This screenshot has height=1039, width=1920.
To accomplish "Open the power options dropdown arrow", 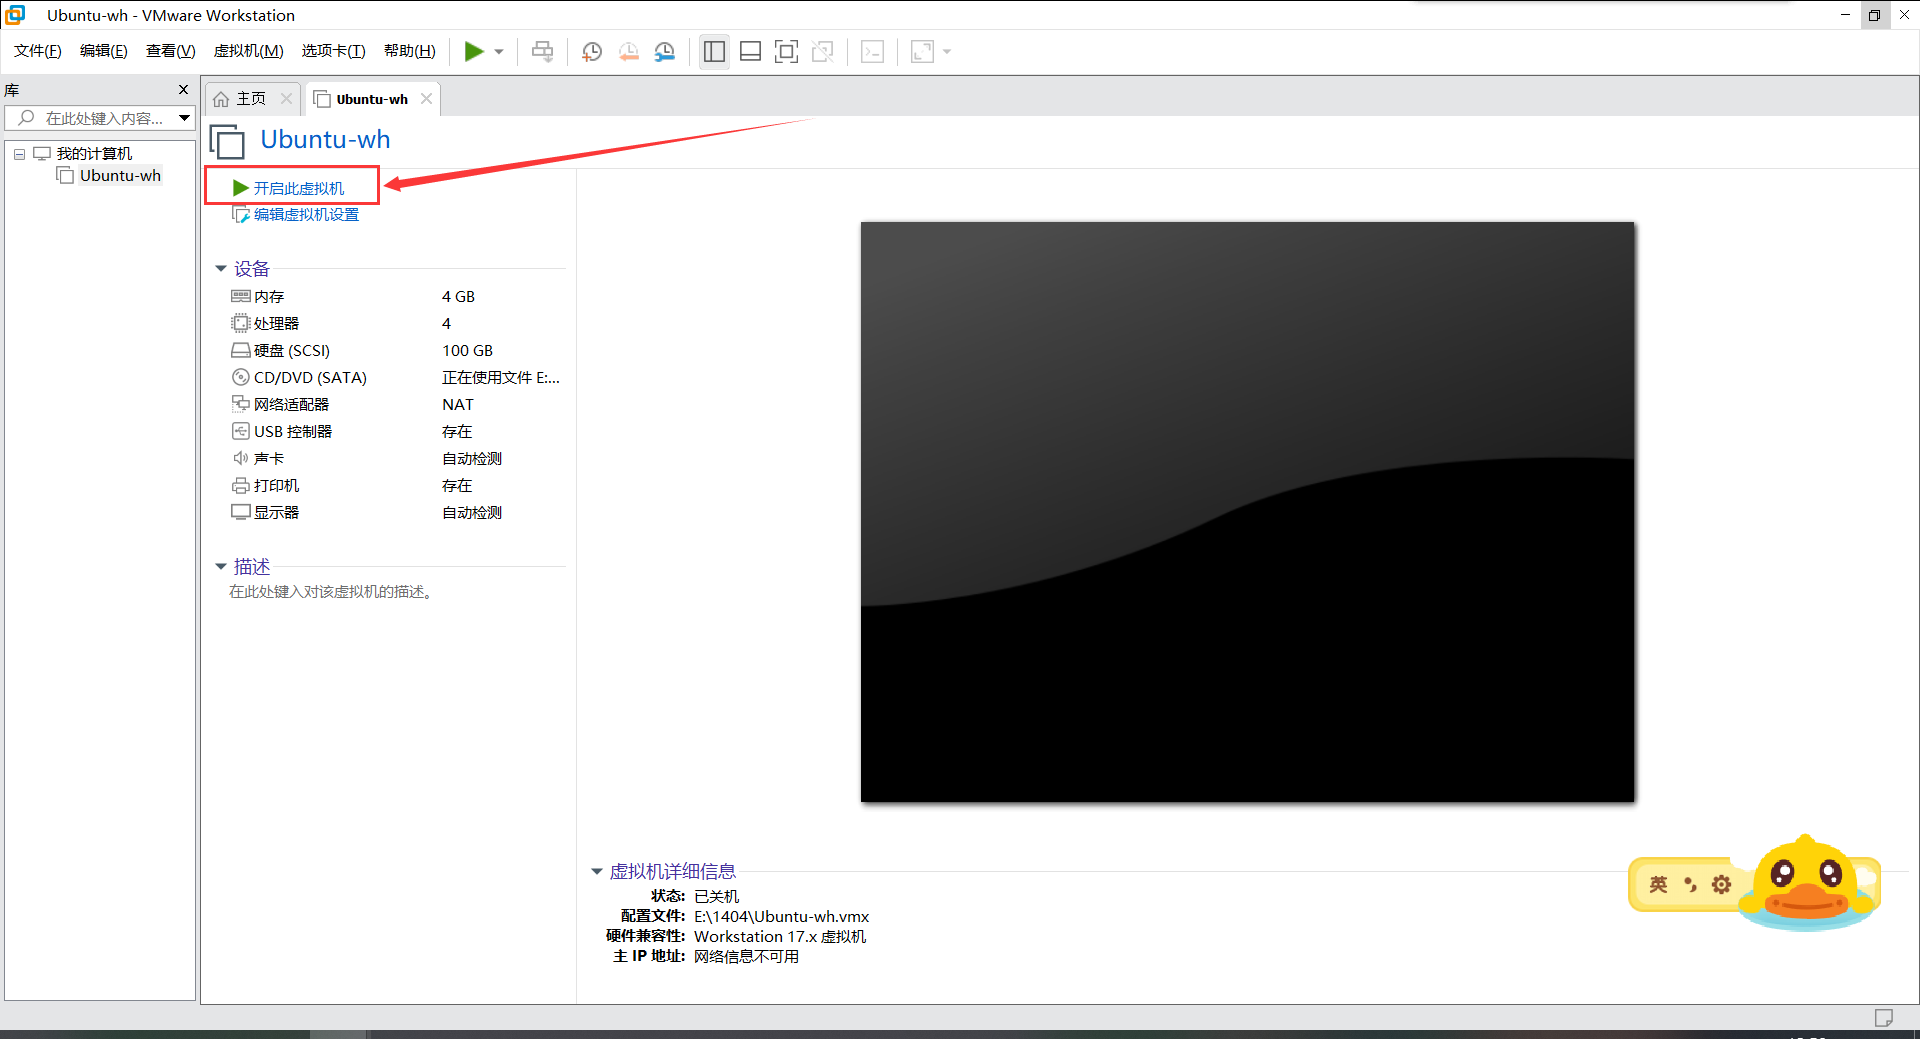I will pyautogui.click(x=499, y=52).
